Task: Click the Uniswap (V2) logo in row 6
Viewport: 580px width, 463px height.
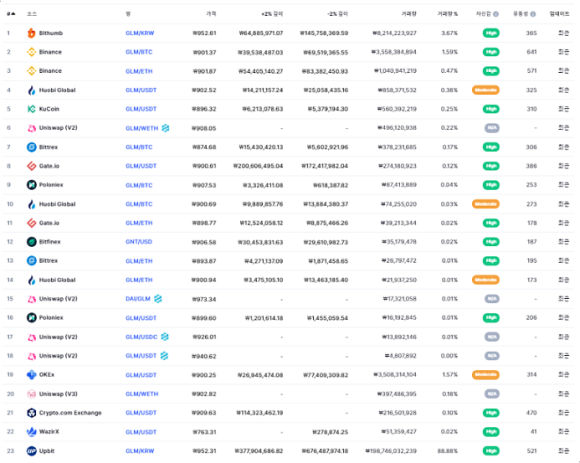Action: (31, 128)
